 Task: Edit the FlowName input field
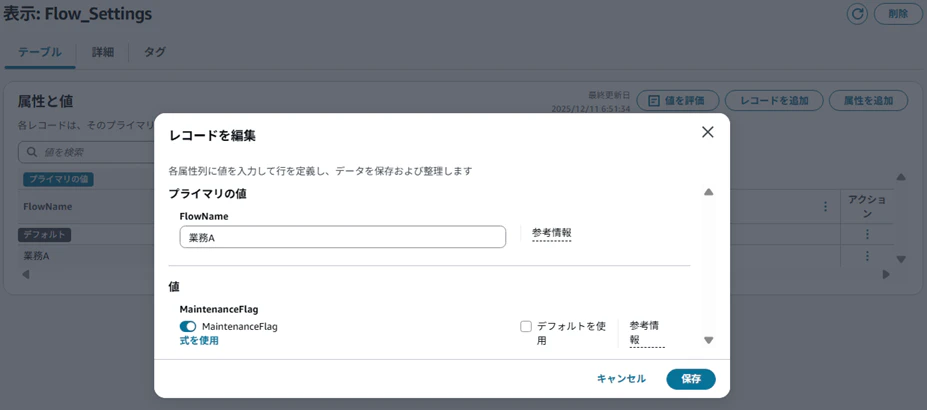342,237
